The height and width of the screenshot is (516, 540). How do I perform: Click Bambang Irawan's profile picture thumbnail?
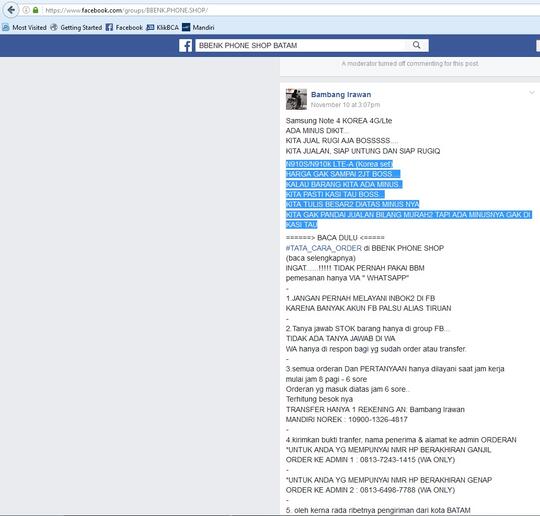(x=296, y=99)
